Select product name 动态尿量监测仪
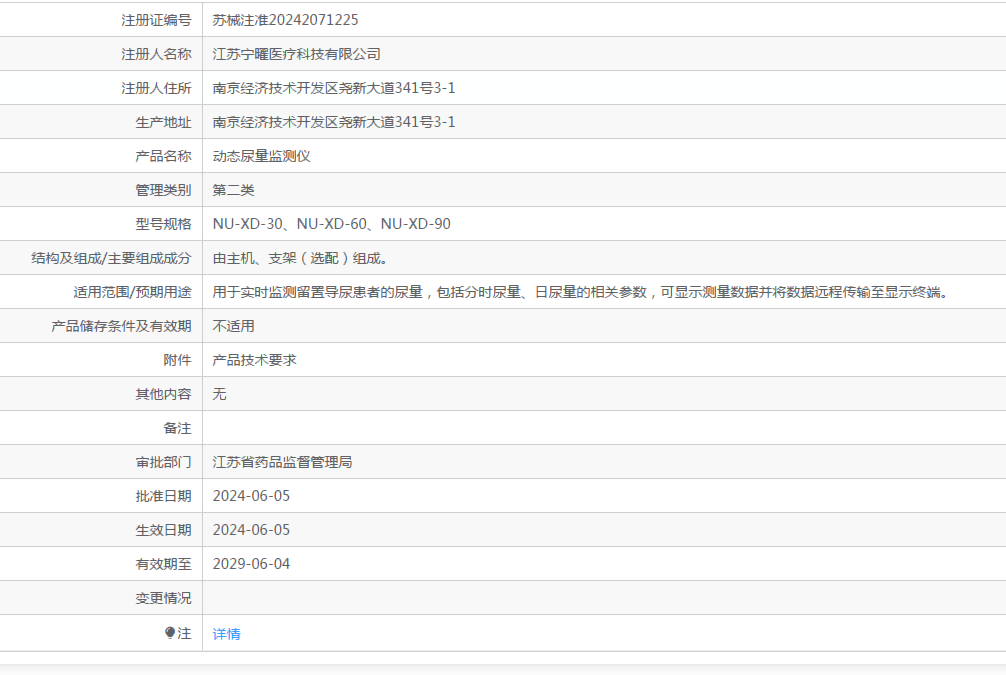 [x=261, y=156]
